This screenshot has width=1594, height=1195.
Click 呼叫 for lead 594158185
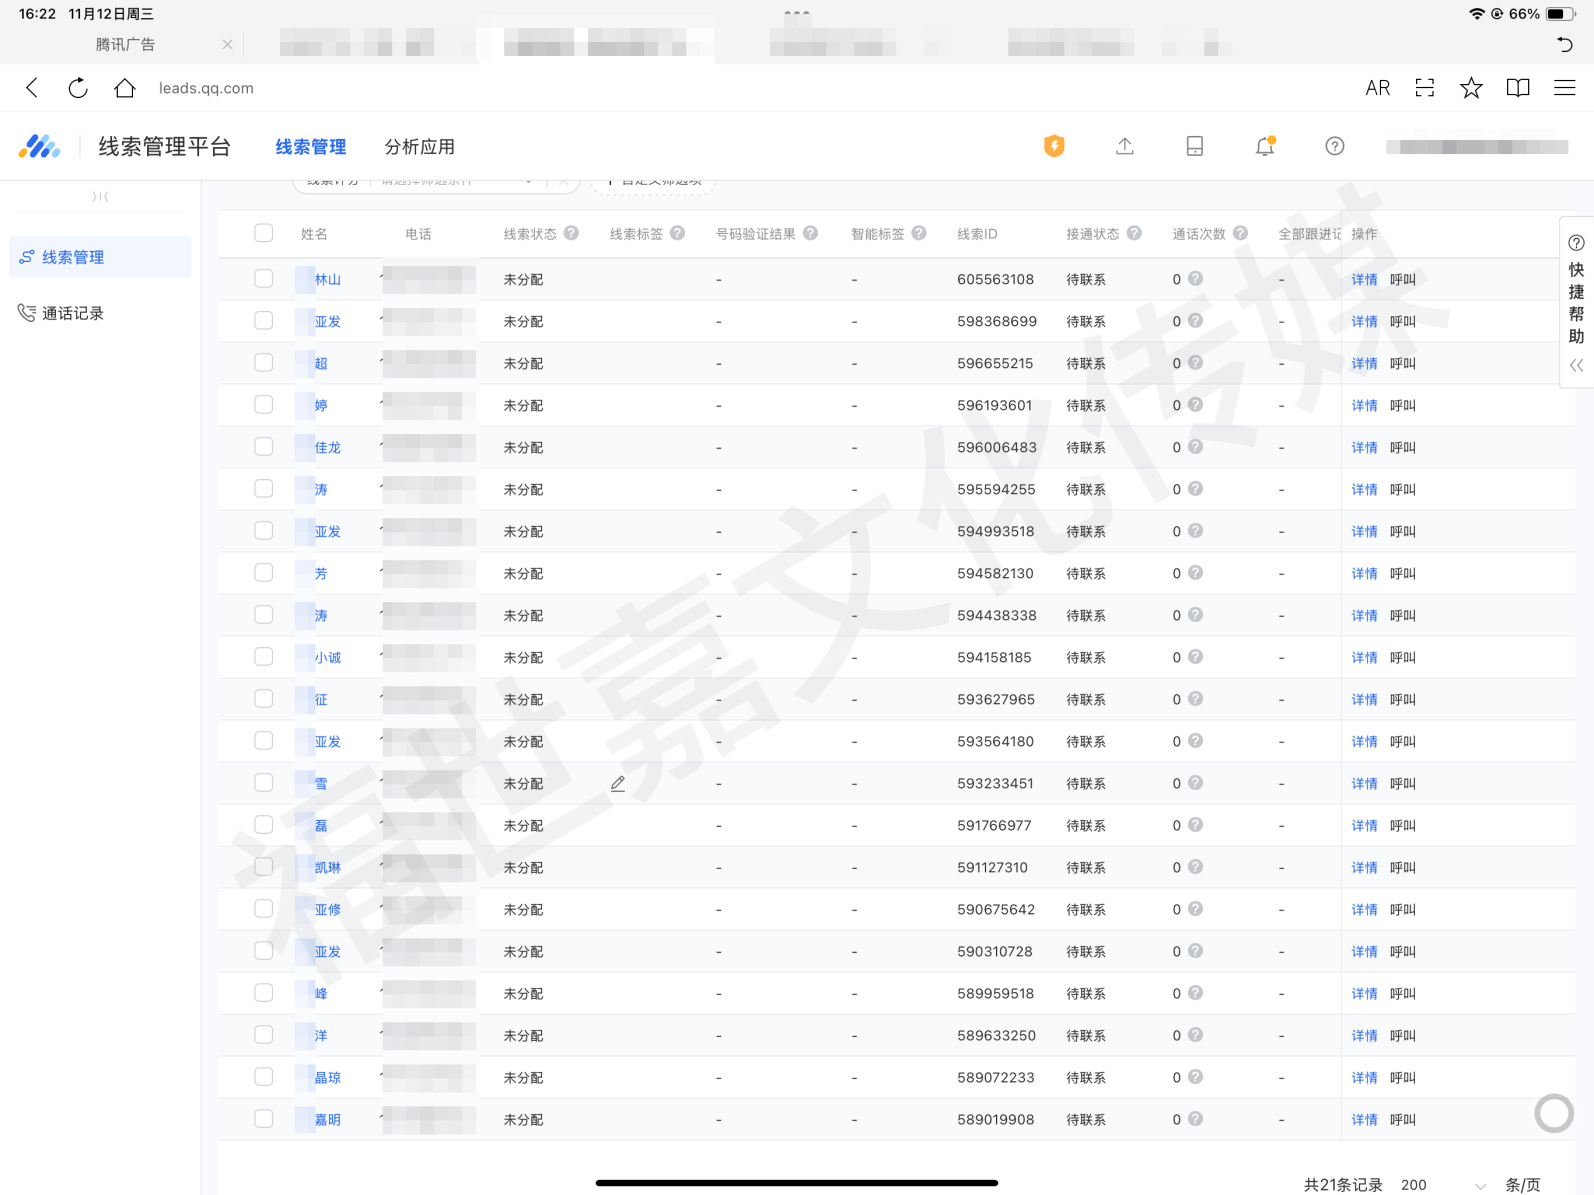pyautogui.click(x=1403, y=658)
